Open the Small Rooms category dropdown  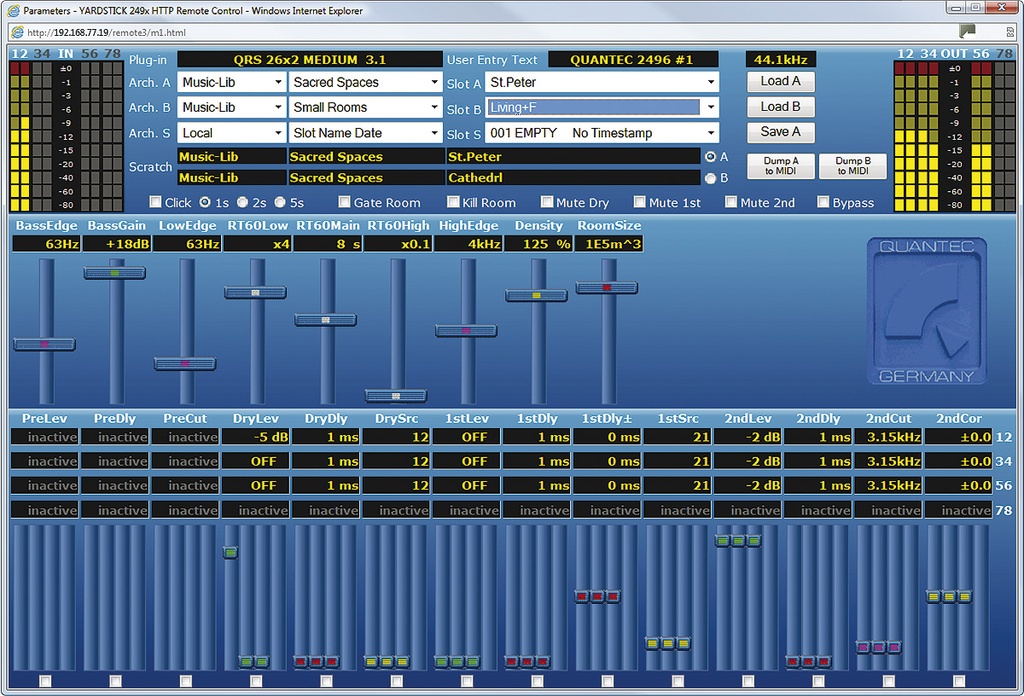click(x=365, y=107)
